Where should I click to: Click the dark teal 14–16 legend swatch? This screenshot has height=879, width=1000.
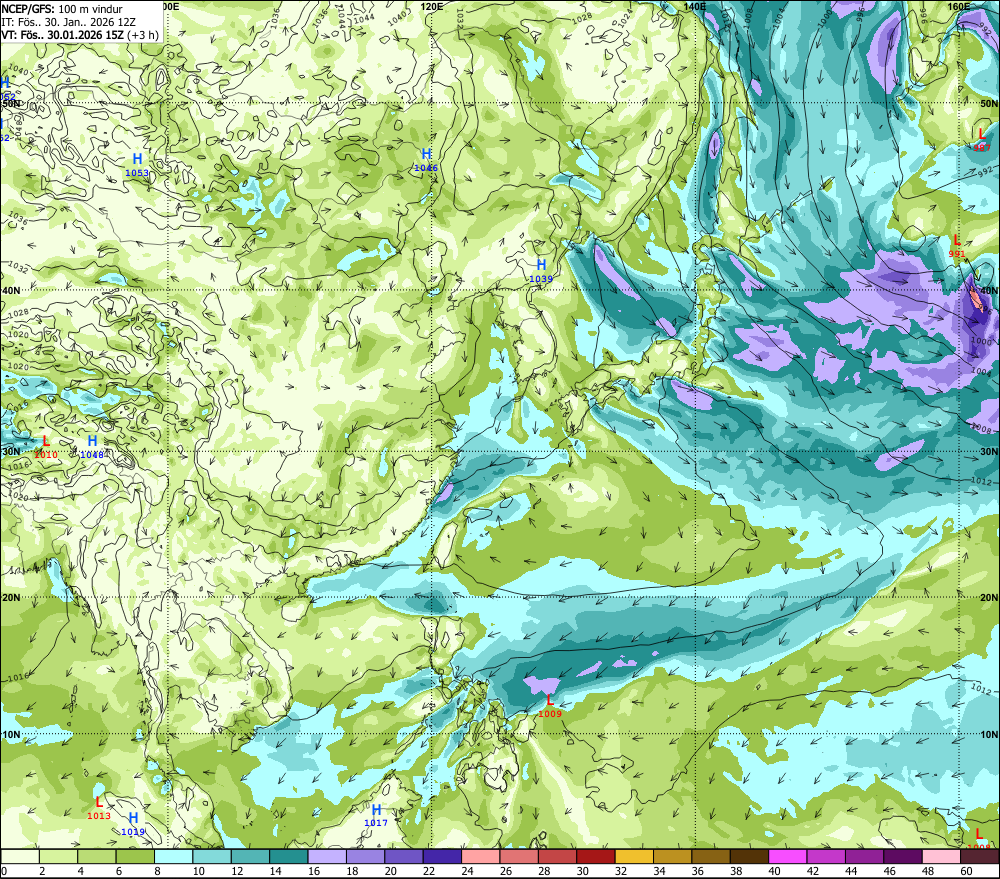tap(289, 856)
